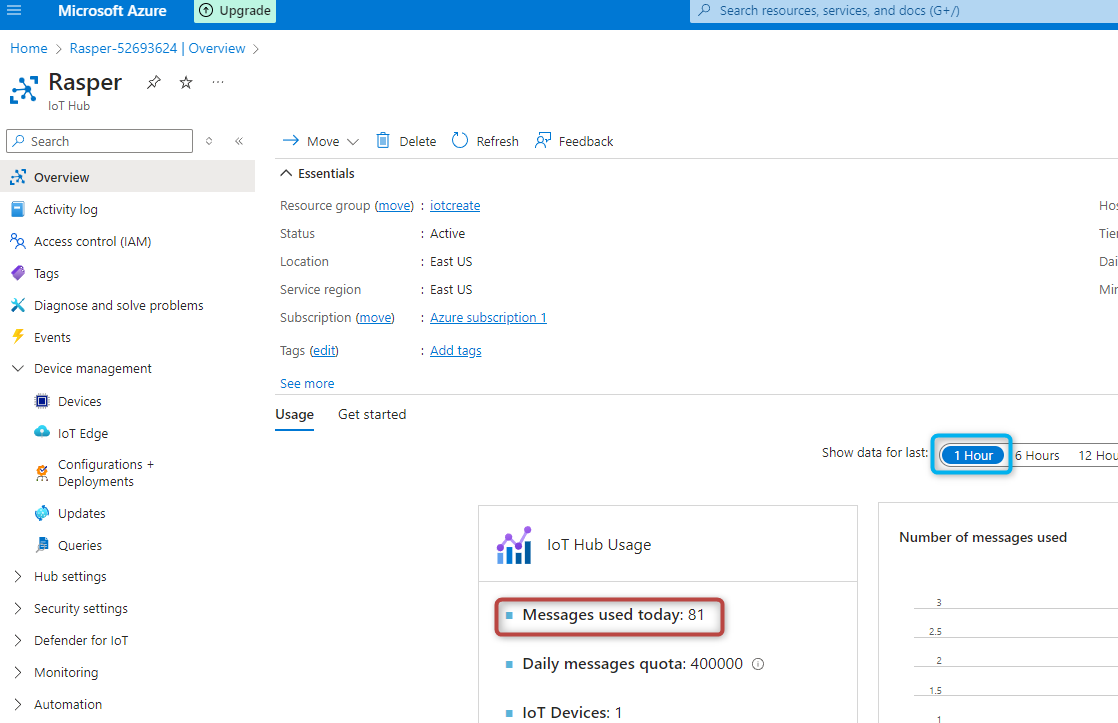
Task: Open Queries under Device management
Action: tap(80, 545)
